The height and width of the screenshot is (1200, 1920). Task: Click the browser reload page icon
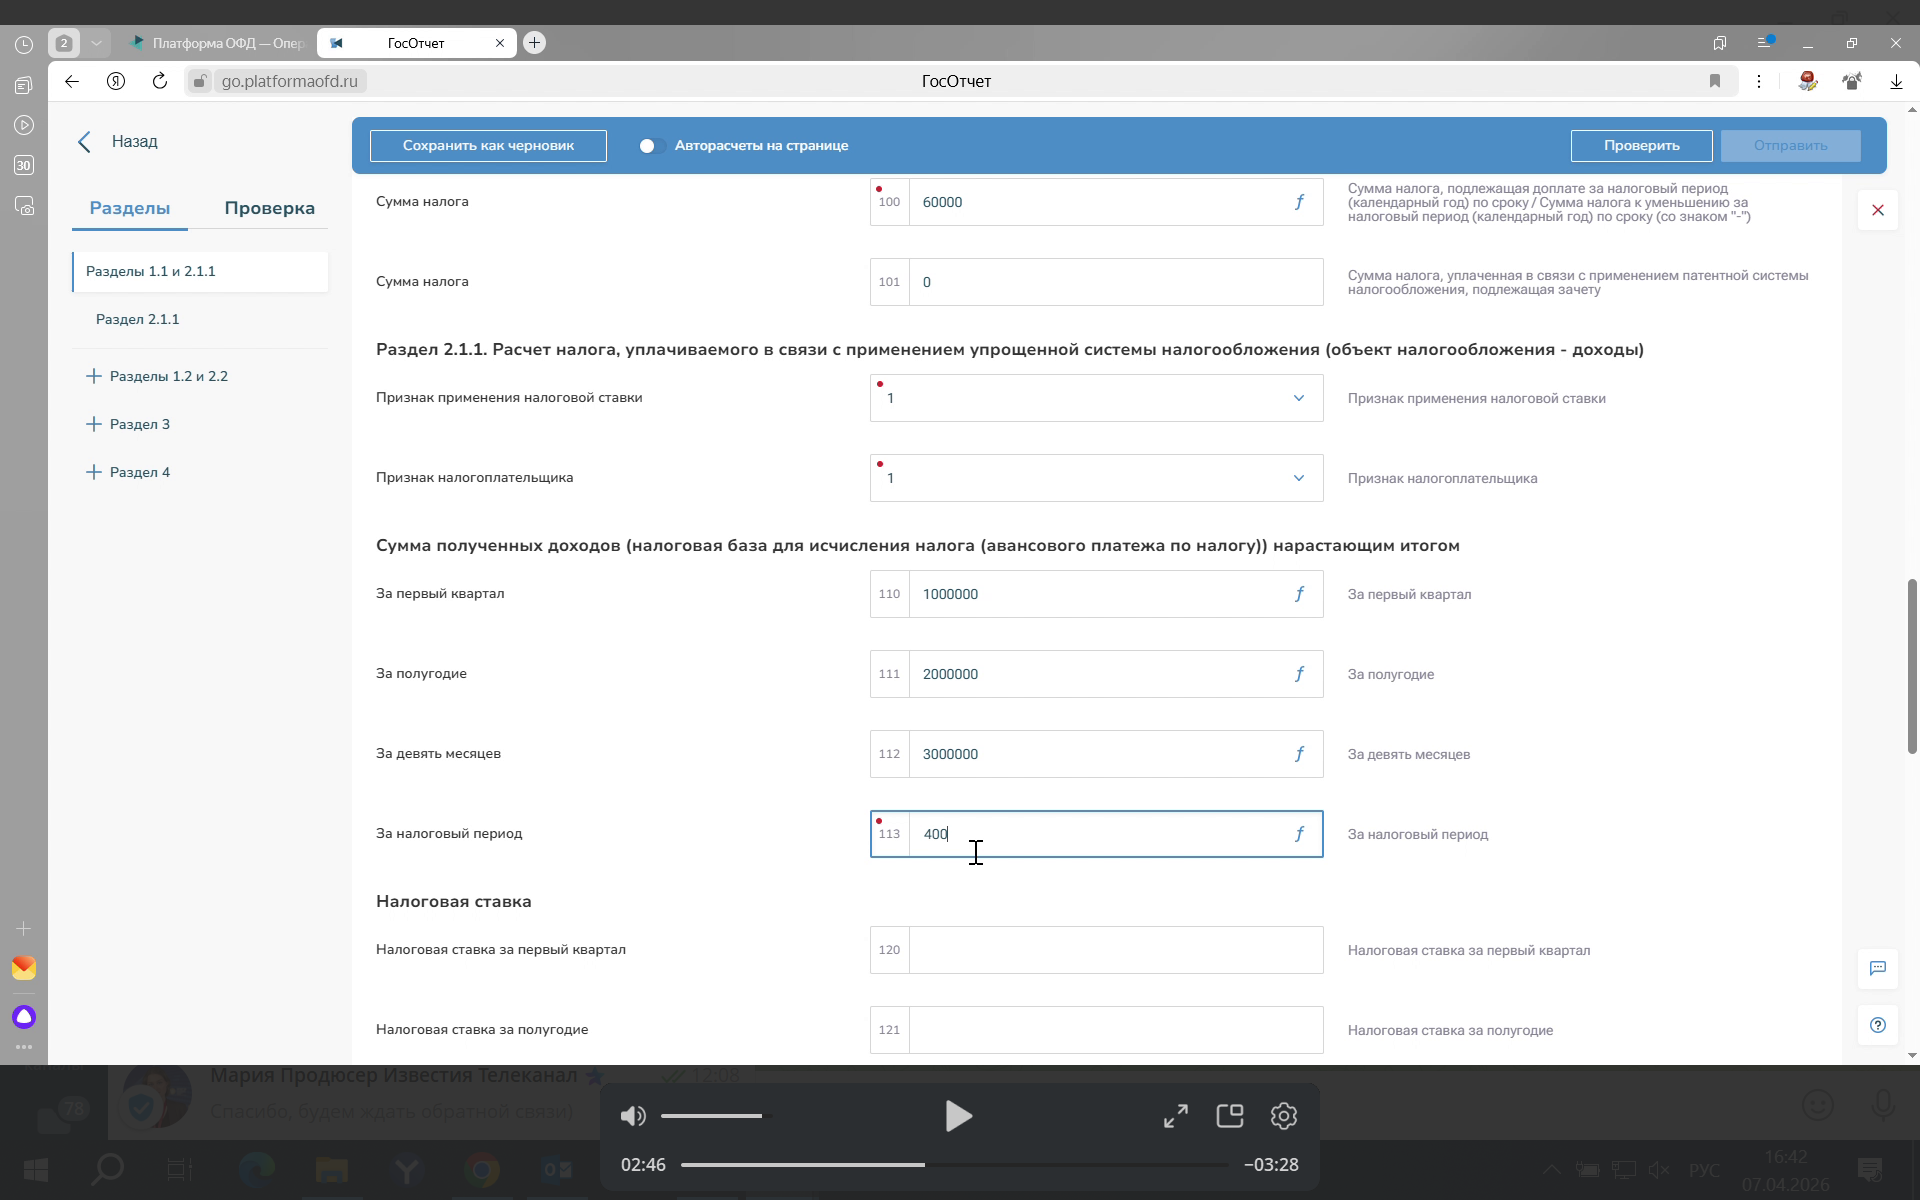pyautogui.click(x=160, y=81)
